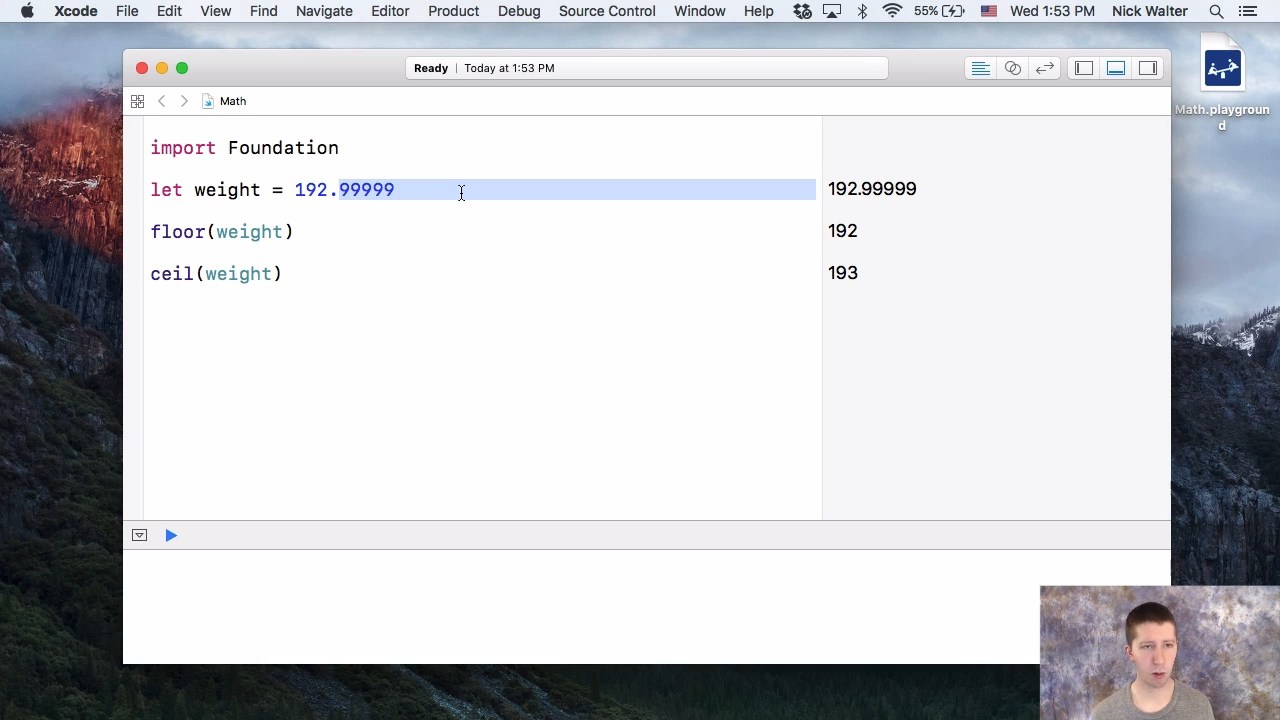Open the input source flag menu

(x=989, y=11)
